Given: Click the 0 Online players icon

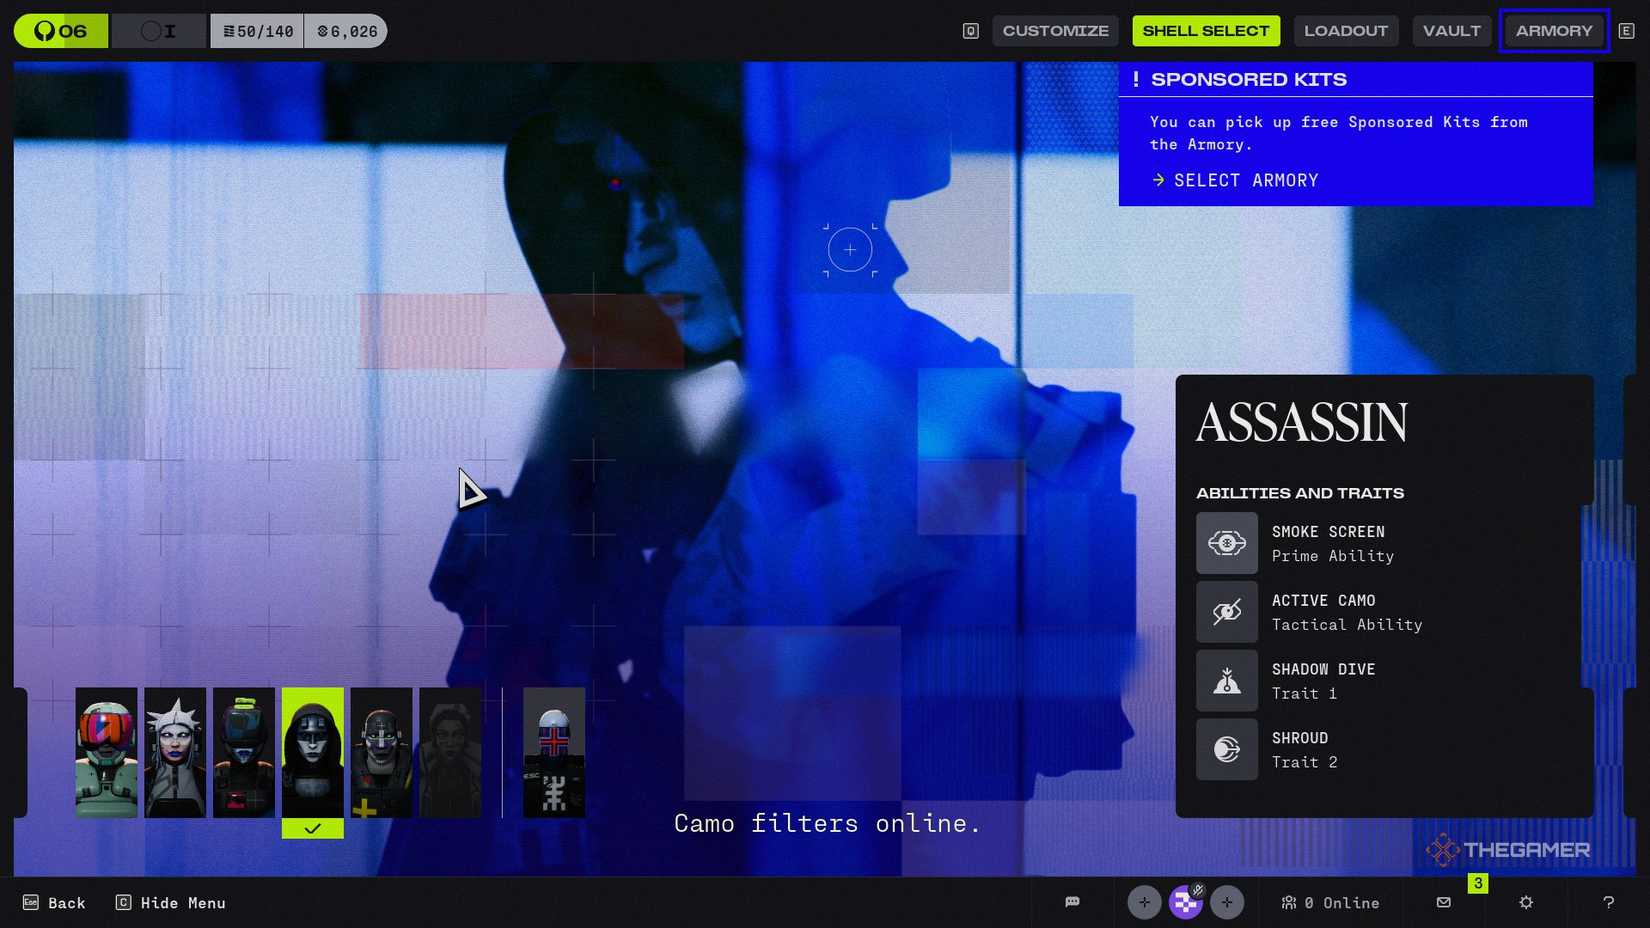Looking at the screenshot, I should coord(1289,902).
